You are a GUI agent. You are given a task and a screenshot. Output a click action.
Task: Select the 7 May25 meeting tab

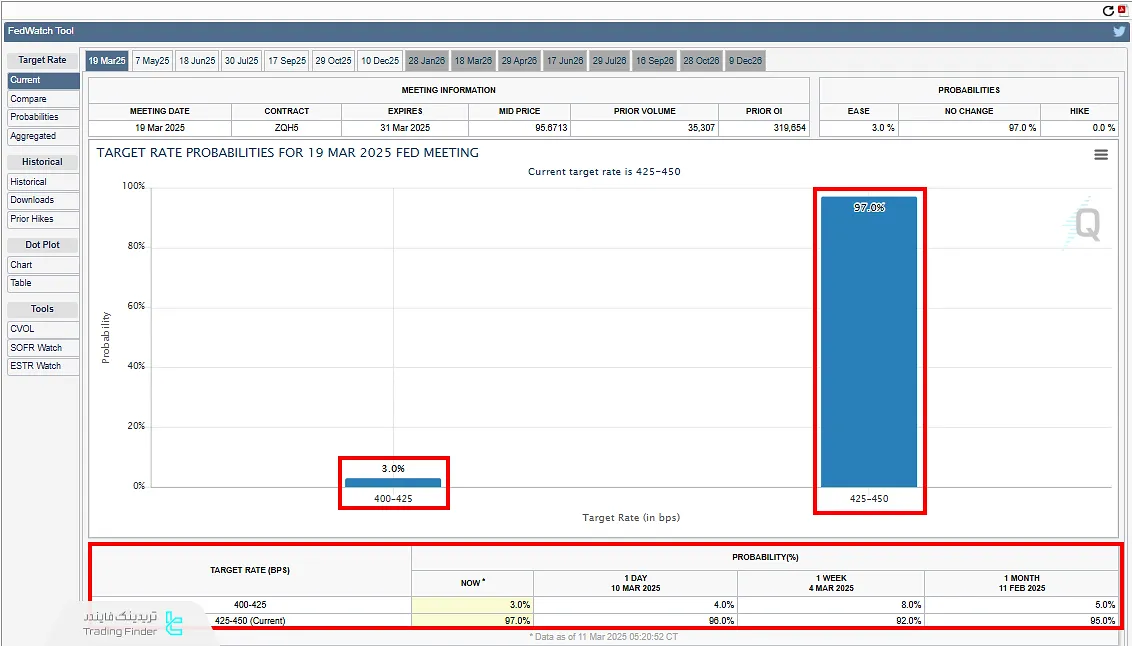click(152, 61)
